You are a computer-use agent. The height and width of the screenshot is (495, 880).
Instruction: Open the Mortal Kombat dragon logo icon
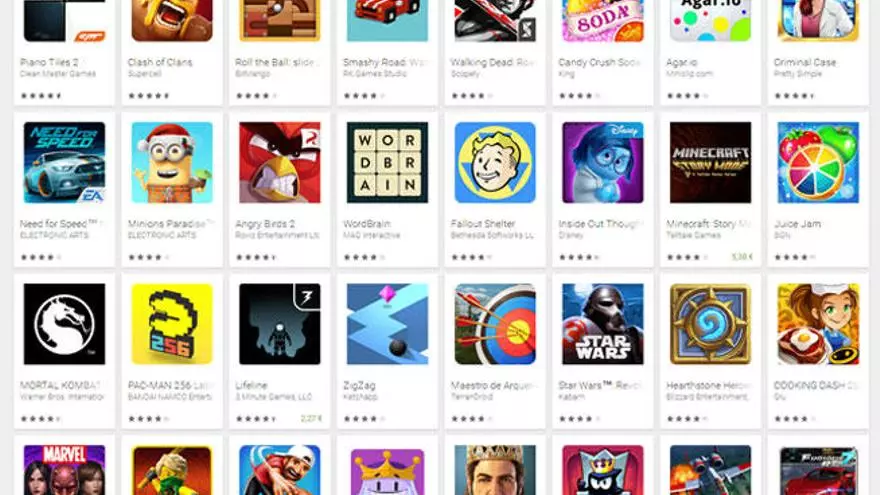tap(64, 324)
